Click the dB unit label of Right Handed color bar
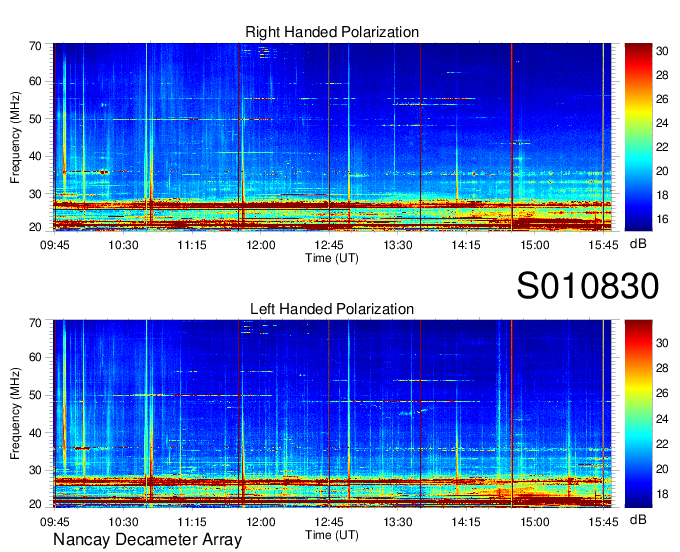Viewport: 680px width, 552px height. [638, 244]
